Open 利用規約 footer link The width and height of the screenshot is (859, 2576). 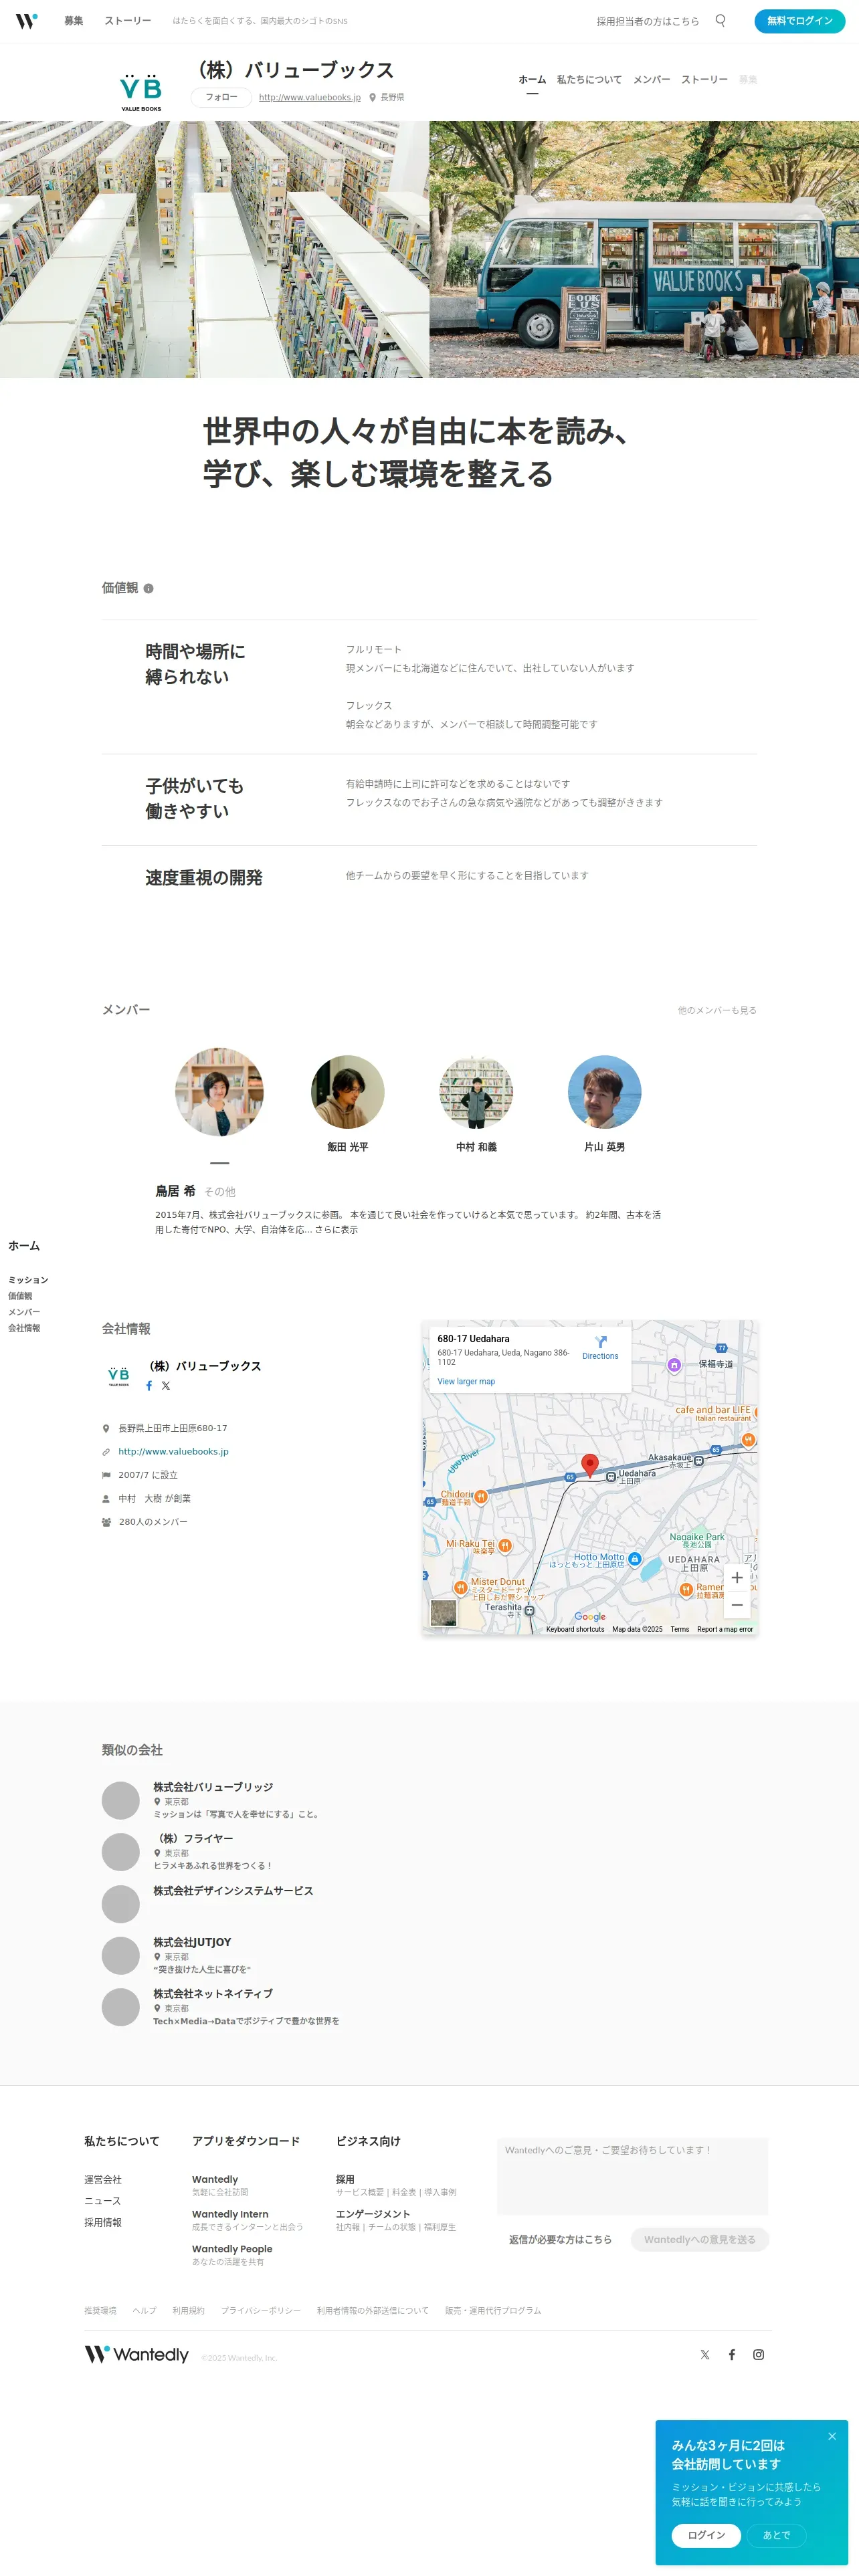click(x=188, y=2310)
